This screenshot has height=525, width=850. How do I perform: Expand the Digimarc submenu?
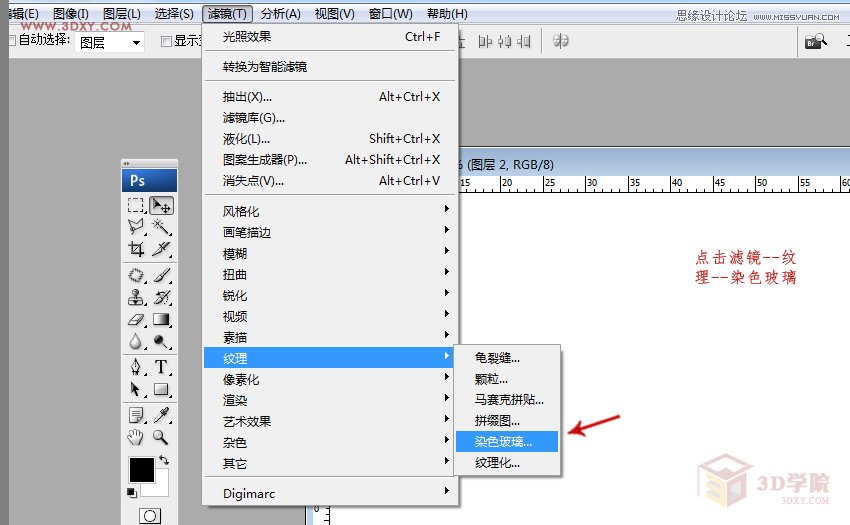[331, 494]
